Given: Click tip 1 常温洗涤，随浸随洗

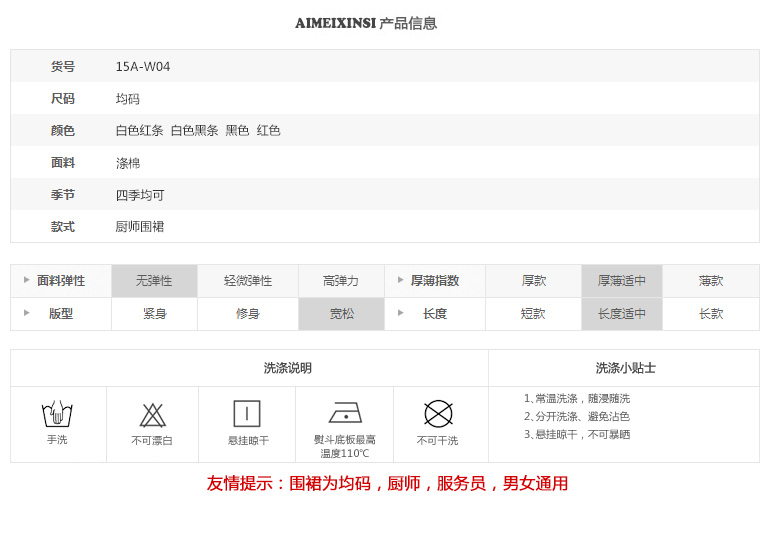Looking at the screenshot, I should [x=577, y=398].
